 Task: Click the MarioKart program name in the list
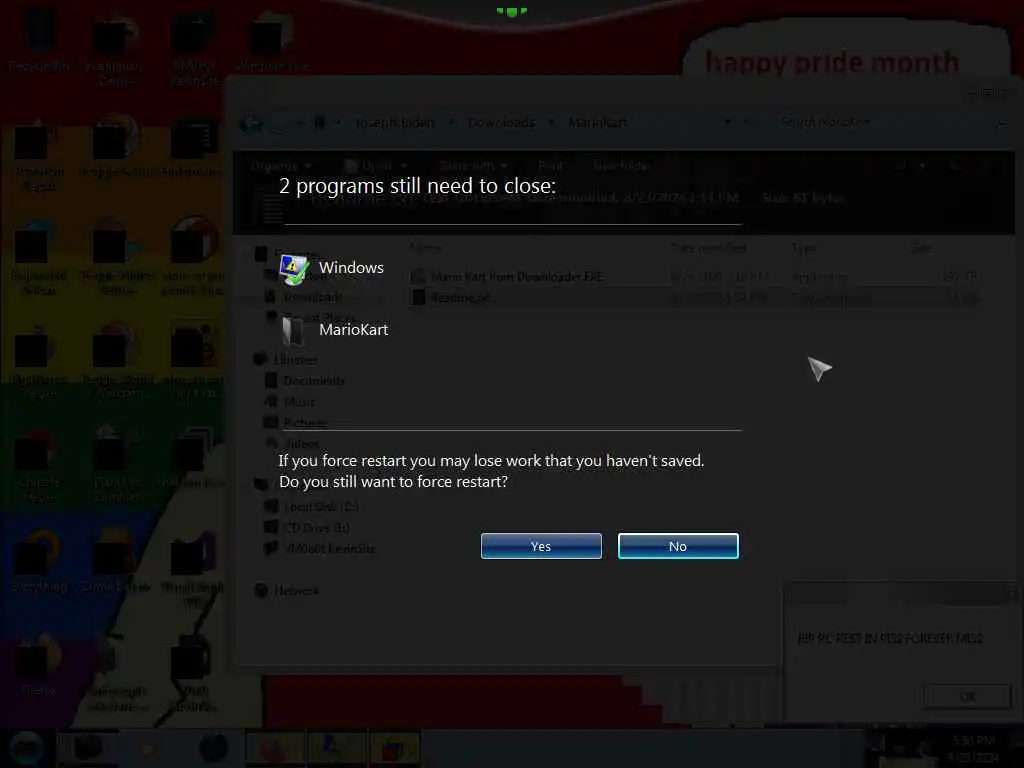pos(353,330)
